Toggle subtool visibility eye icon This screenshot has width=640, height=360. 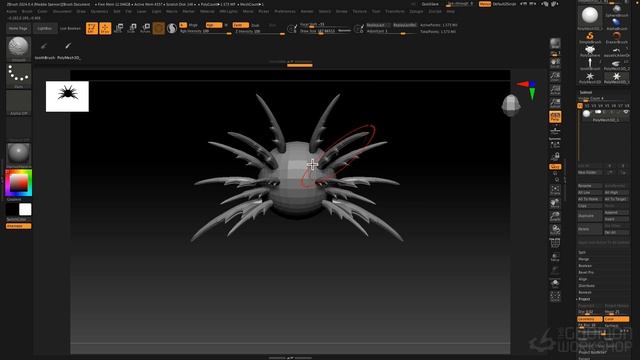[x=626, y=112]
